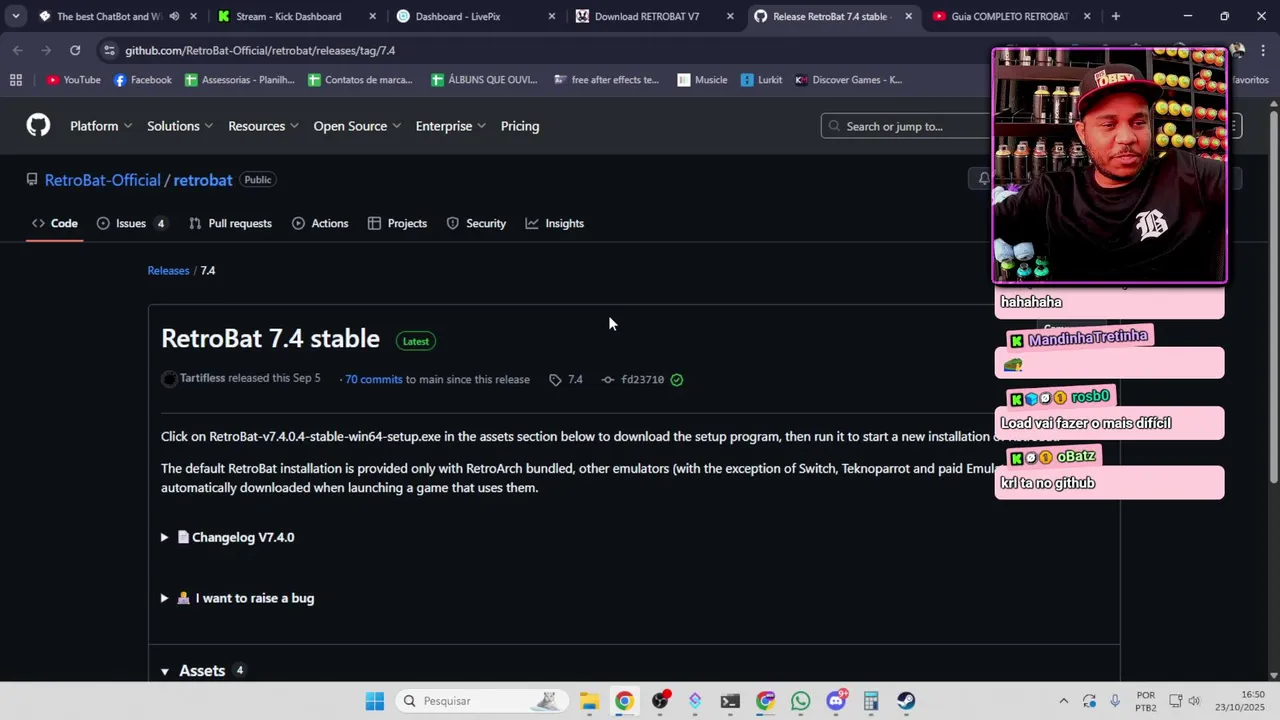Open the Discover Games bookmark

click(848, 80)
